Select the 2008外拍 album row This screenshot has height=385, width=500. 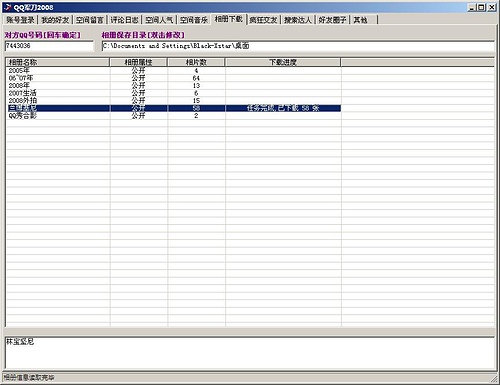(x=173, y=100)
